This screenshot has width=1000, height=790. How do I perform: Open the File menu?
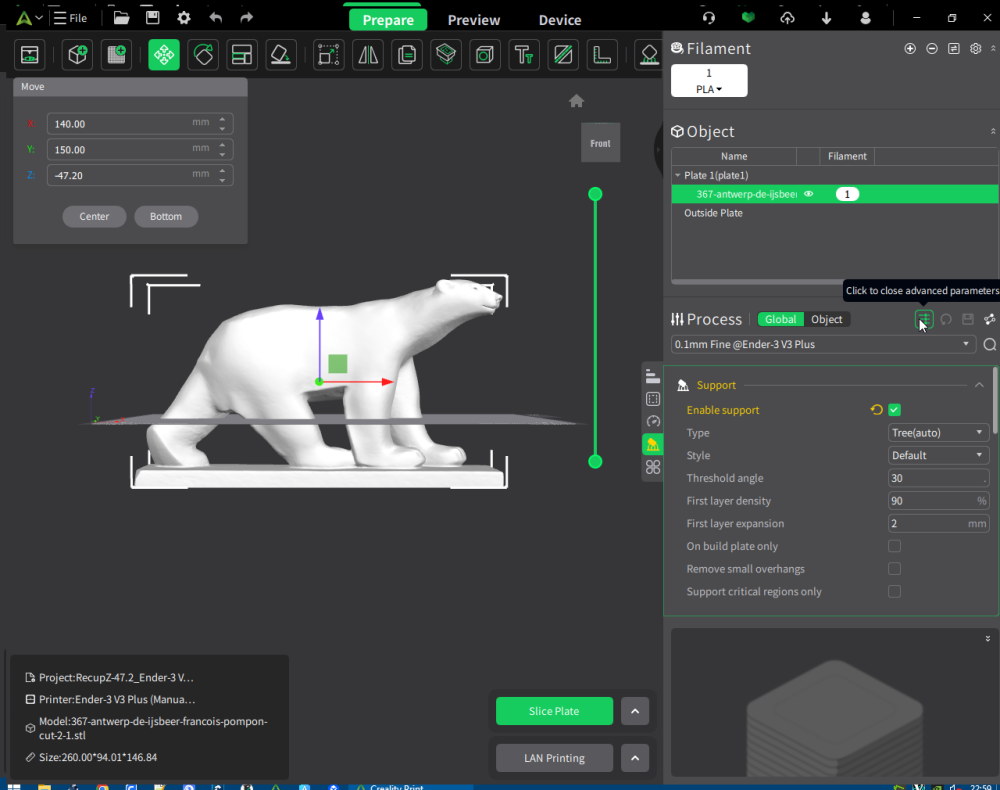click(x=70, y=18)
